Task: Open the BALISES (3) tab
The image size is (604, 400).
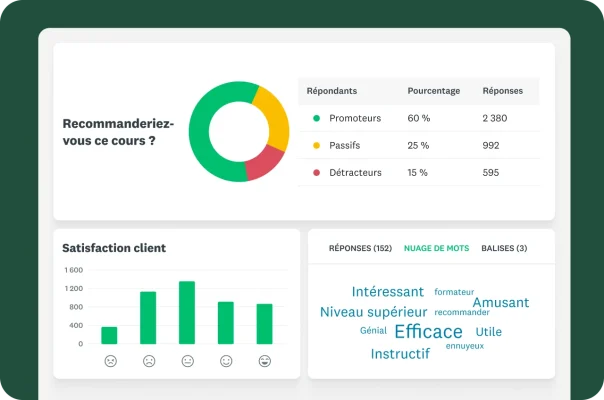Action: click(x=504, y=248)
